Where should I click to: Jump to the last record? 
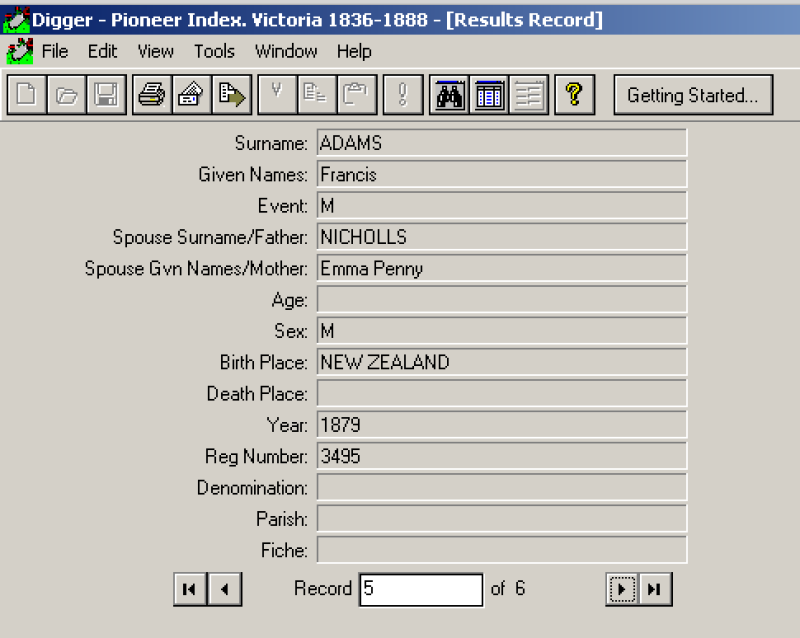[655, 589]
